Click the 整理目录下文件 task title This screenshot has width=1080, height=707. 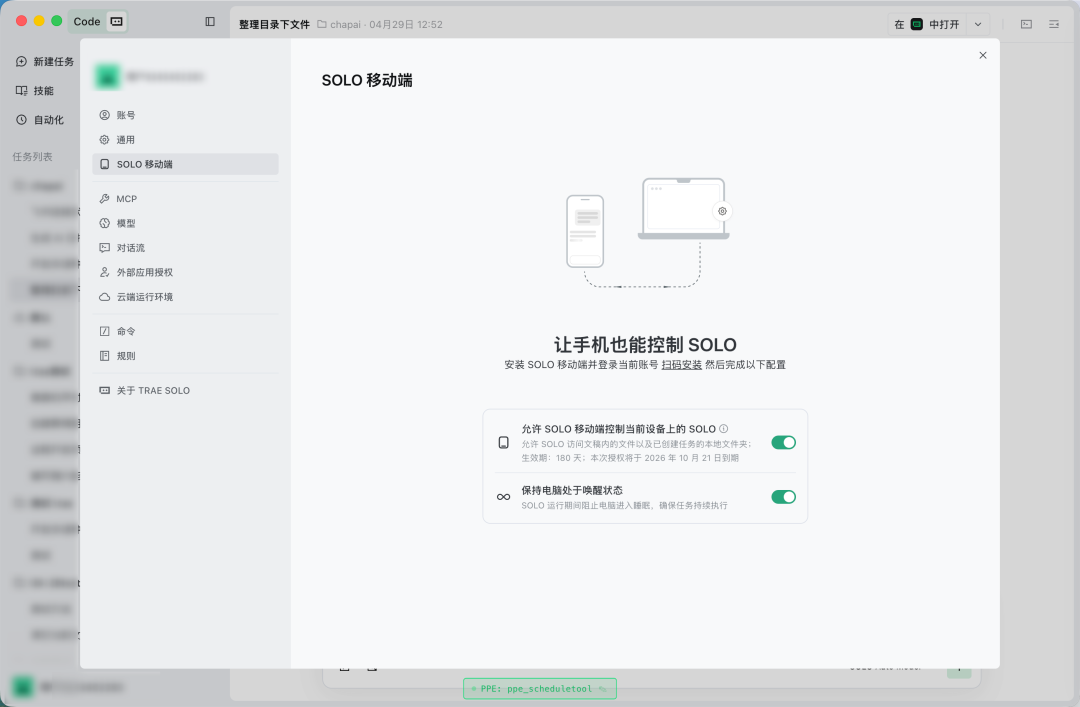point(274,24)
